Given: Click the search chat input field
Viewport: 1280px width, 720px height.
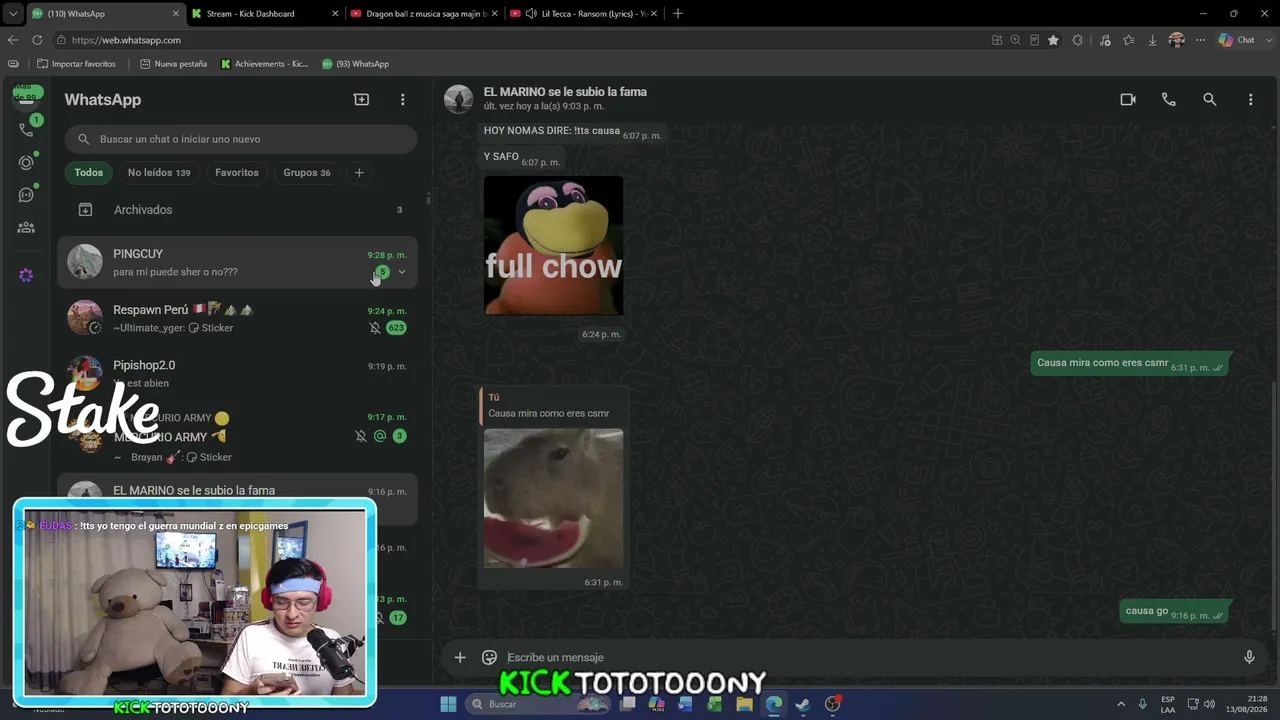Looking at the screenshot, I should (241, 139).
